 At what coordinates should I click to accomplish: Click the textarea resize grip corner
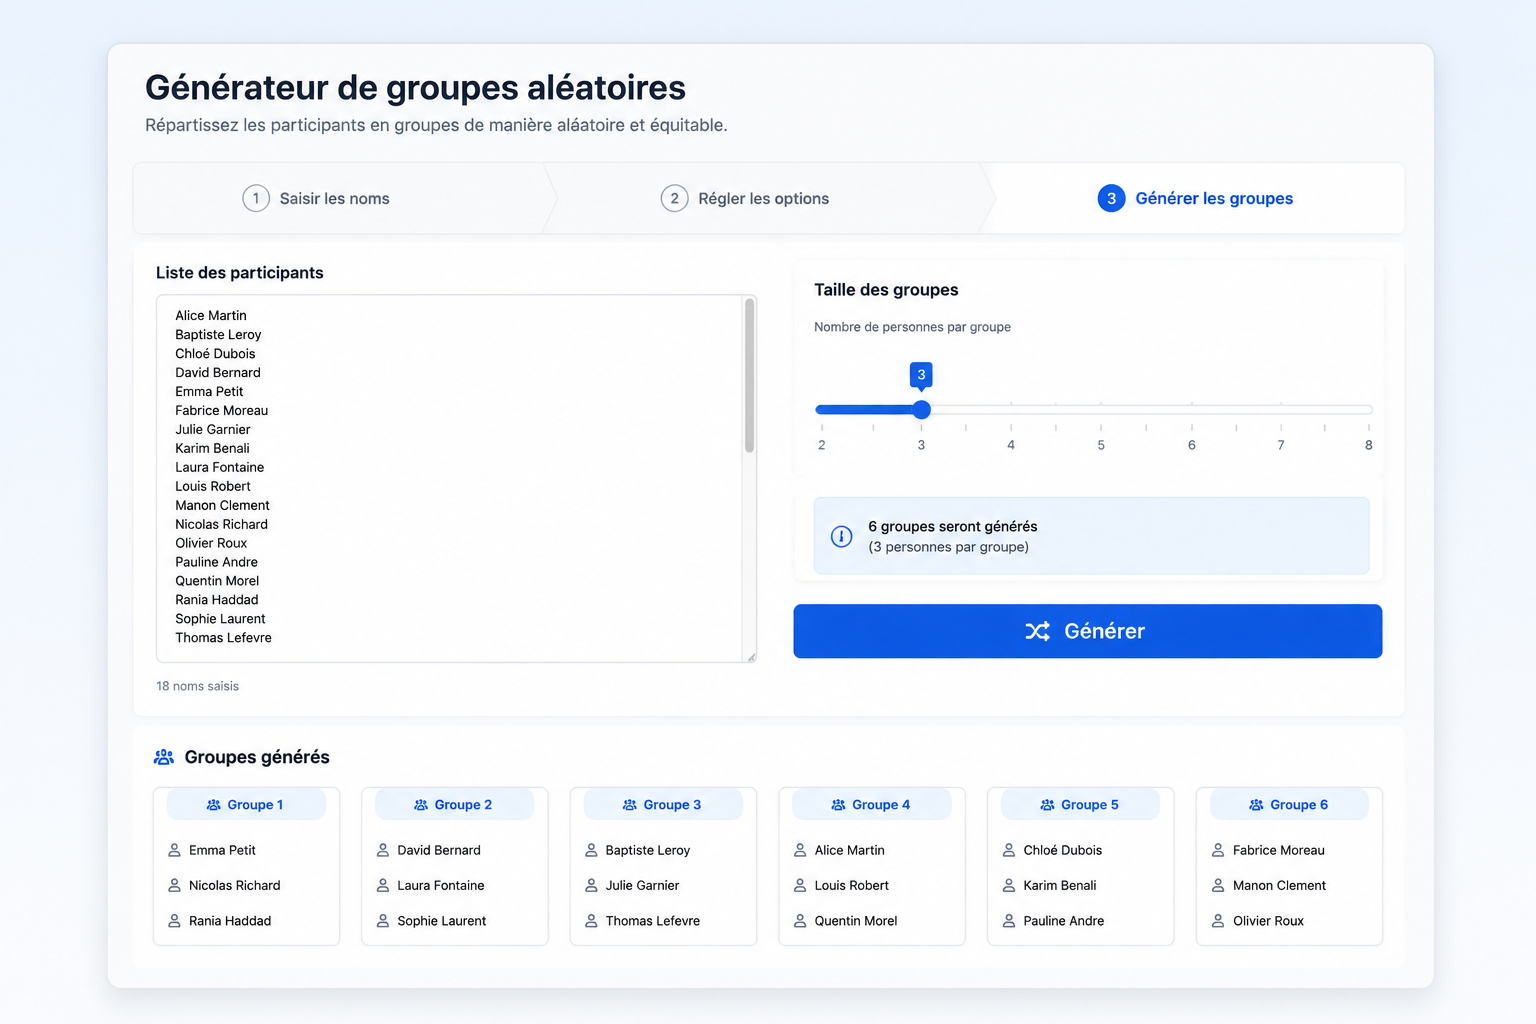(751, 657)
